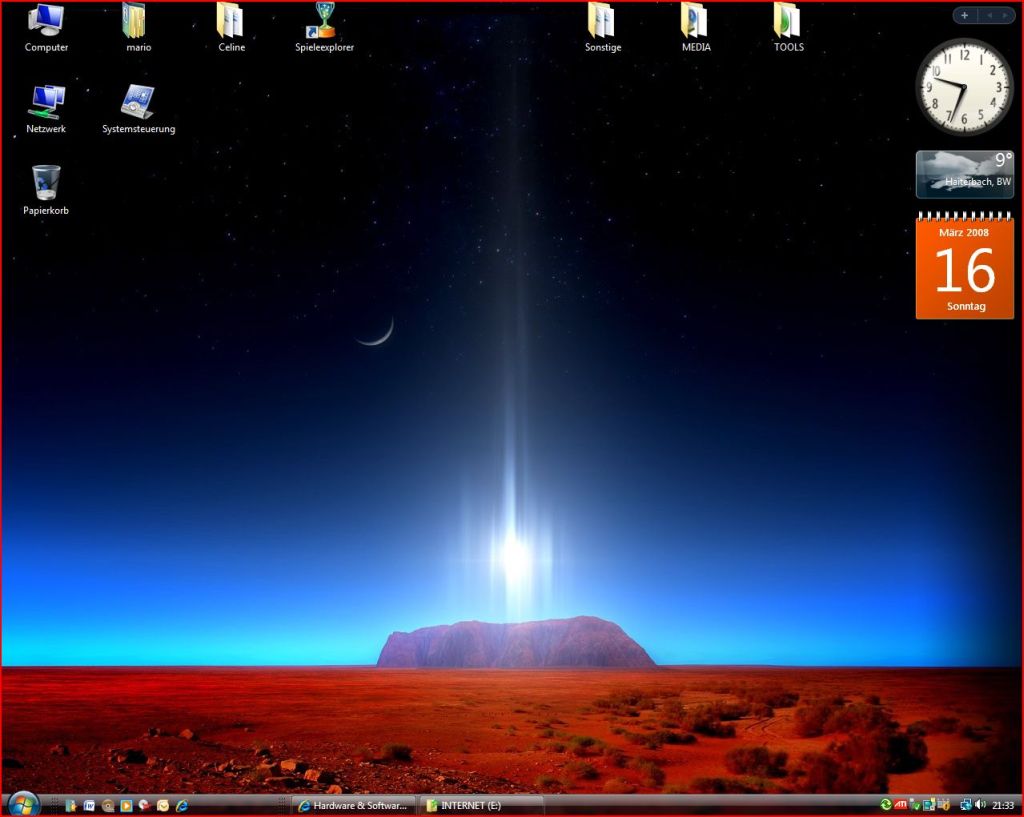
Task: Open the Windows Start menu orb
Action: click(22, 804)
